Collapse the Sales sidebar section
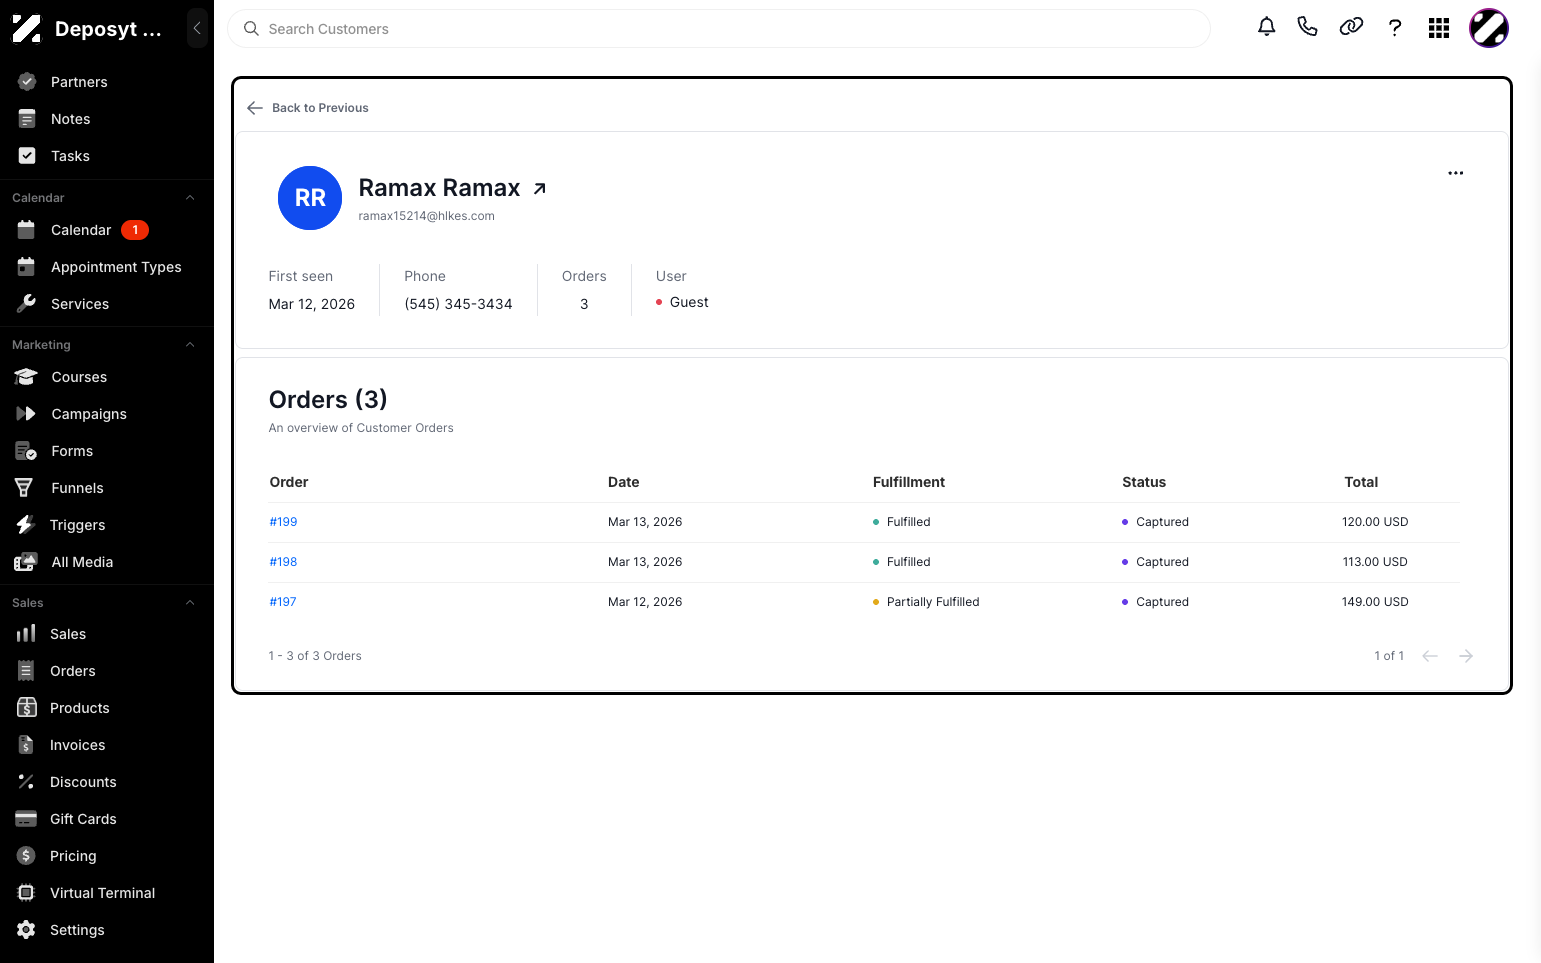The image size is (1541, 963). [190, 603]
